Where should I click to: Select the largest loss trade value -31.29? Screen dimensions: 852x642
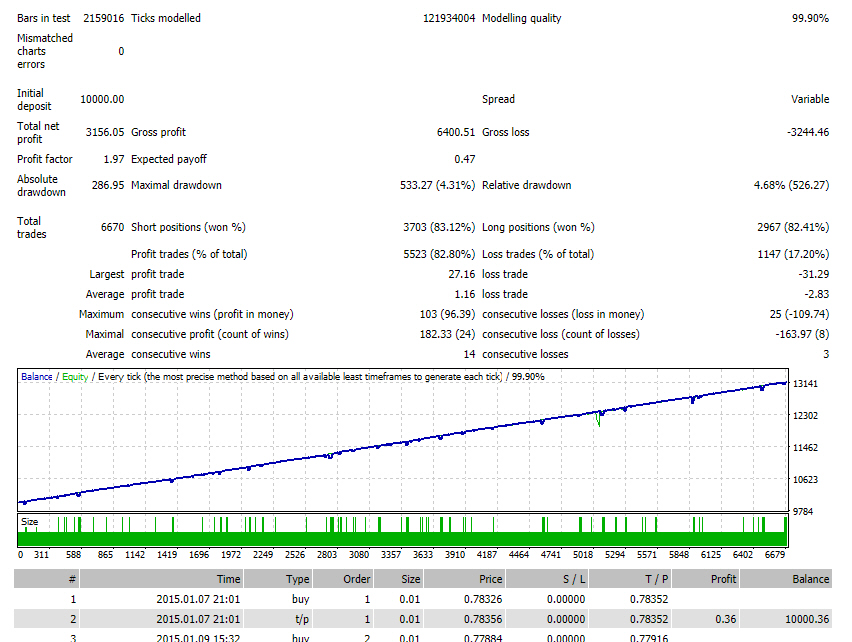pos(813,274)
